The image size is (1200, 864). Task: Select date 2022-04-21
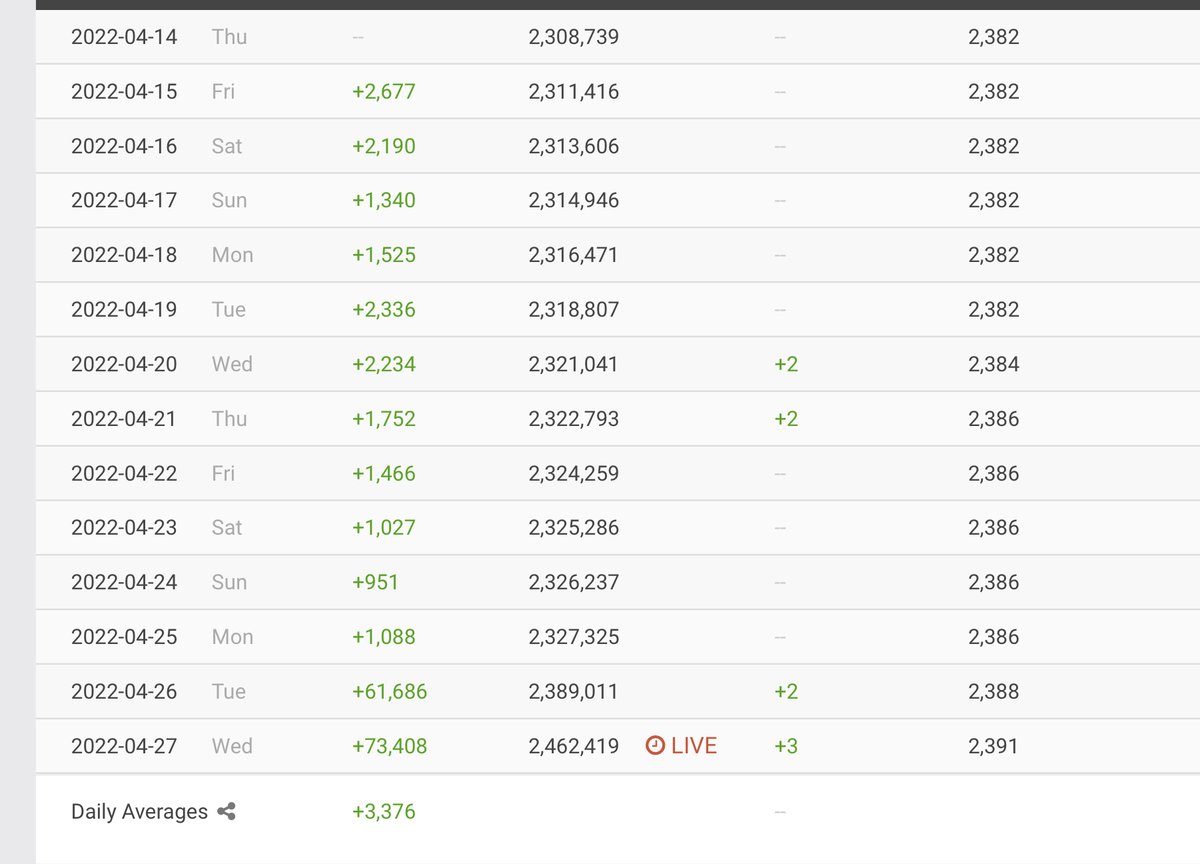pyautogui.click(x=124, y=419)
